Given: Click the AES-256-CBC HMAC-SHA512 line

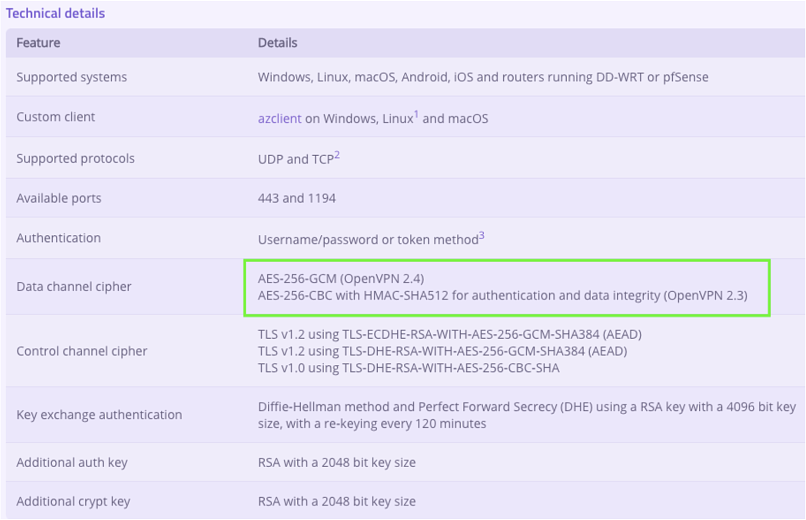Looking at the screenshot, I should point(502,295).
